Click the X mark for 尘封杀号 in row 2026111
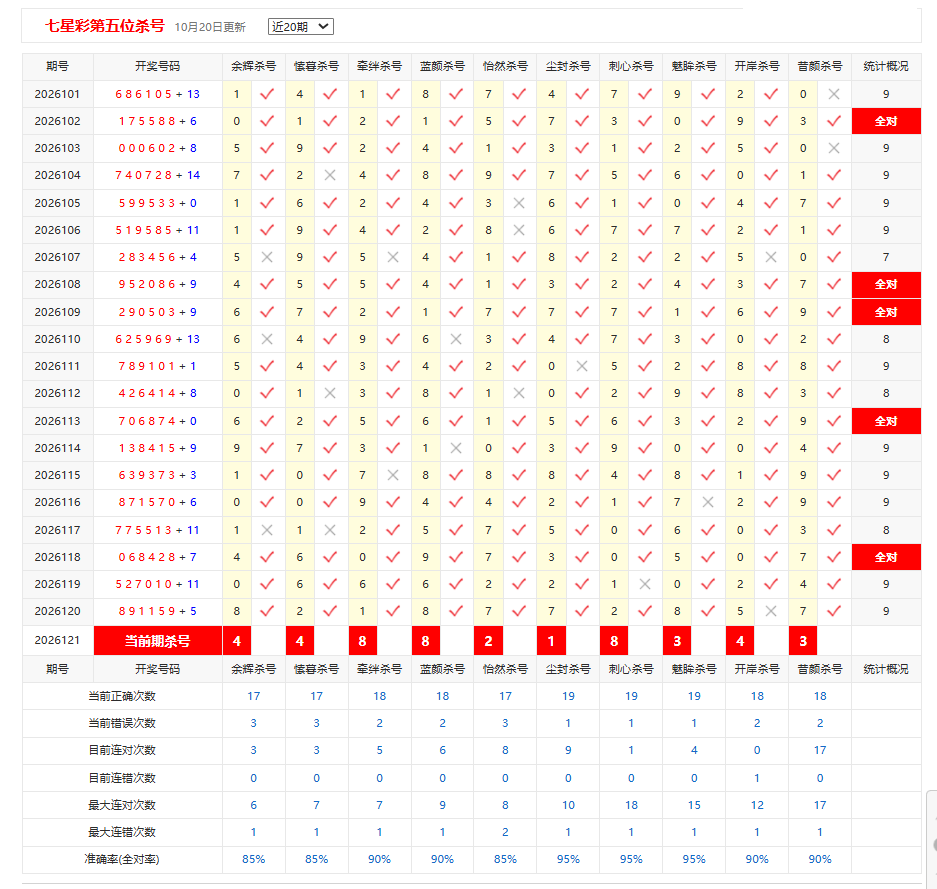 point(582,366)
